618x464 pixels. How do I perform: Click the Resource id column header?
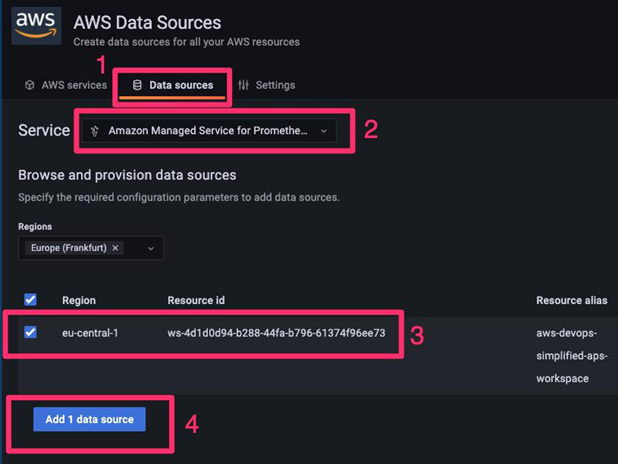coord(196,300)
